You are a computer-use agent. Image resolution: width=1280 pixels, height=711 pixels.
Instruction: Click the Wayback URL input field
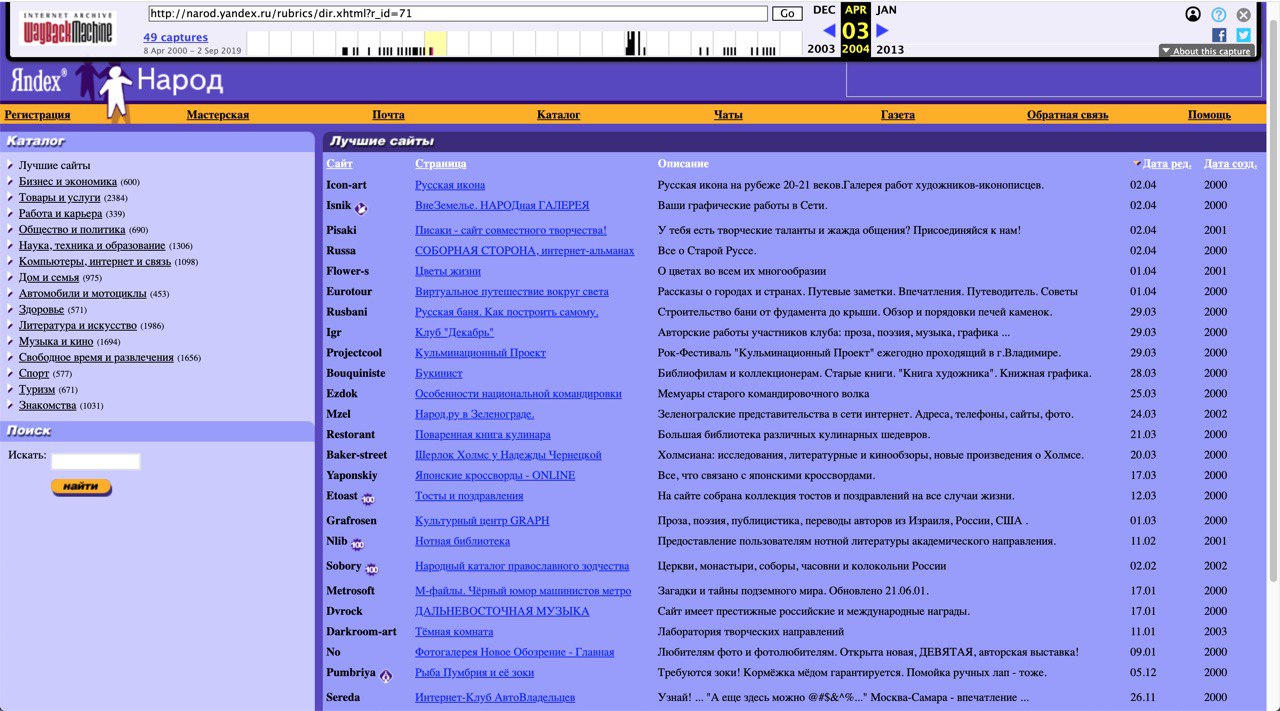pos(458,13)
